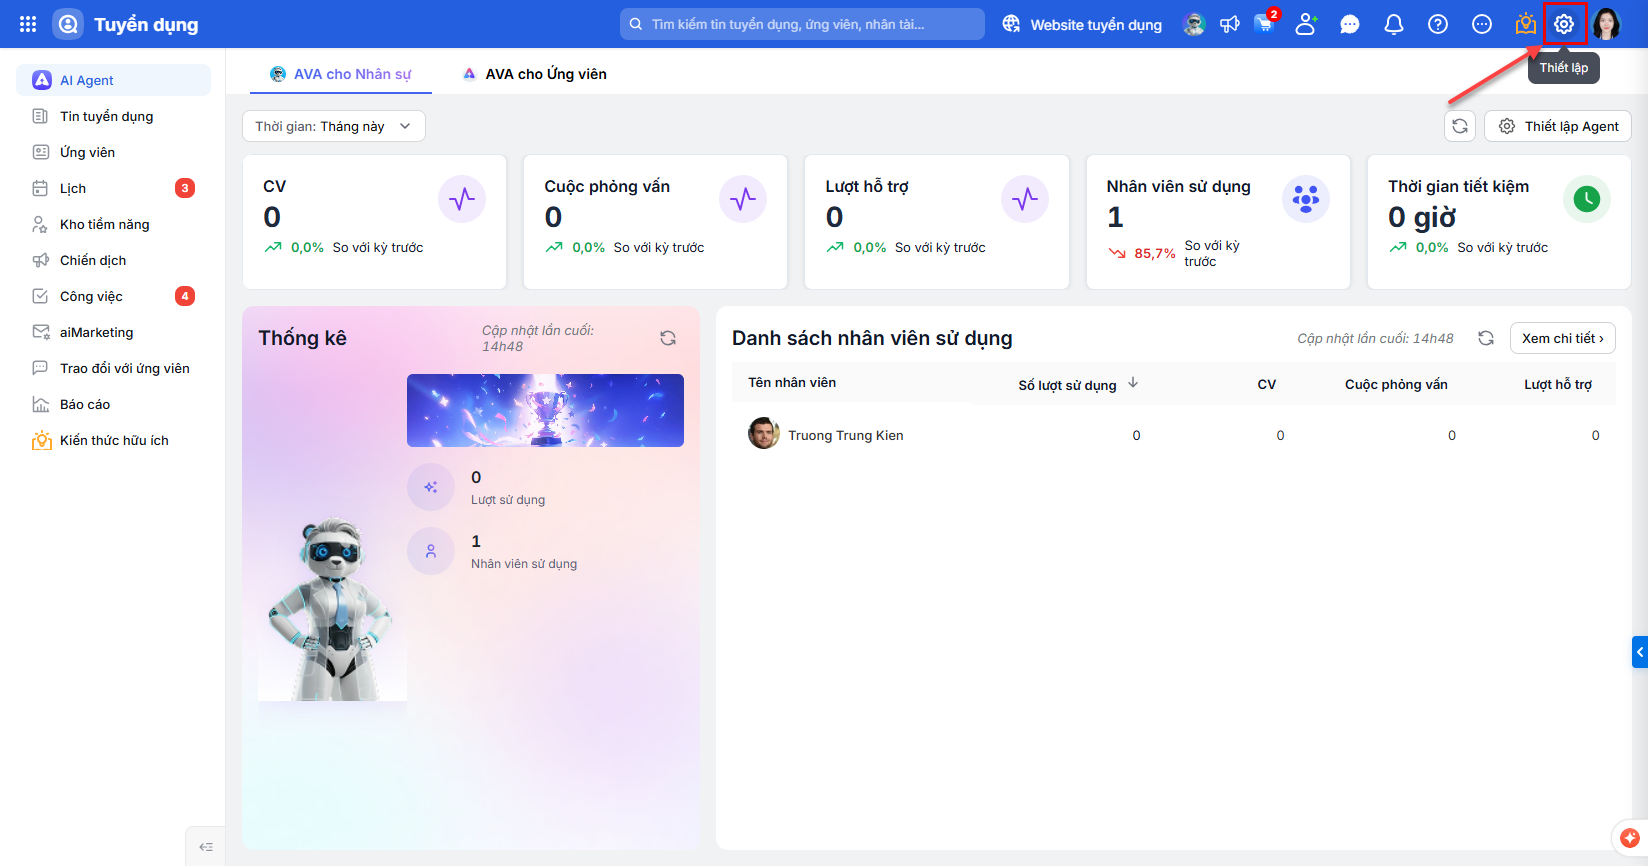Open the Thiết lập settings gear icon
This screenshot has height=866, width=1648.
[1564, 24]
